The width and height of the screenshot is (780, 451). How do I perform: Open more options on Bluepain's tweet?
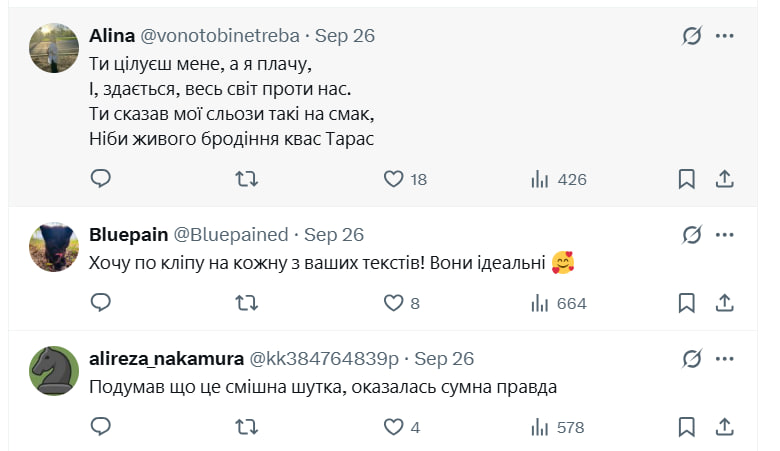tap(726, 235)
